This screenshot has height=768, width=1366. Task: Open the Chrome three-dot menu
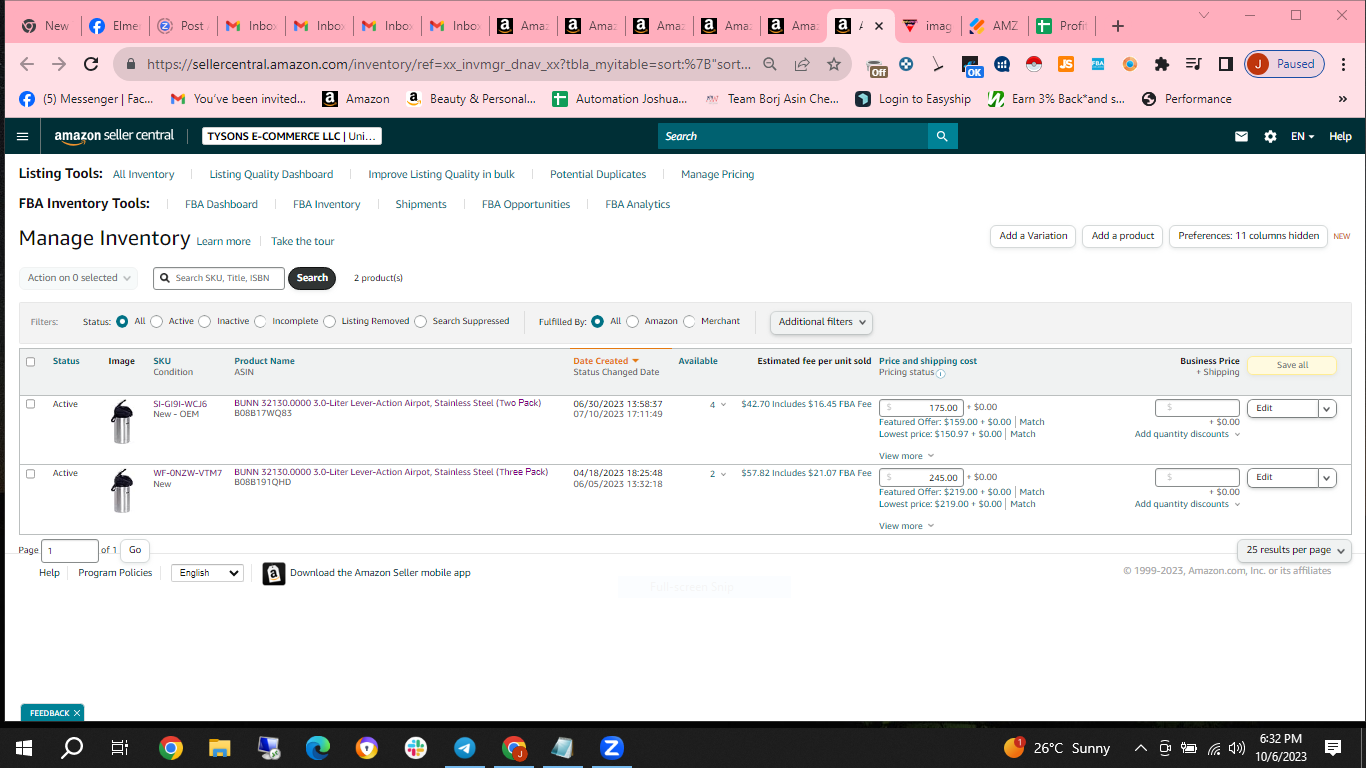point(1344,64)
